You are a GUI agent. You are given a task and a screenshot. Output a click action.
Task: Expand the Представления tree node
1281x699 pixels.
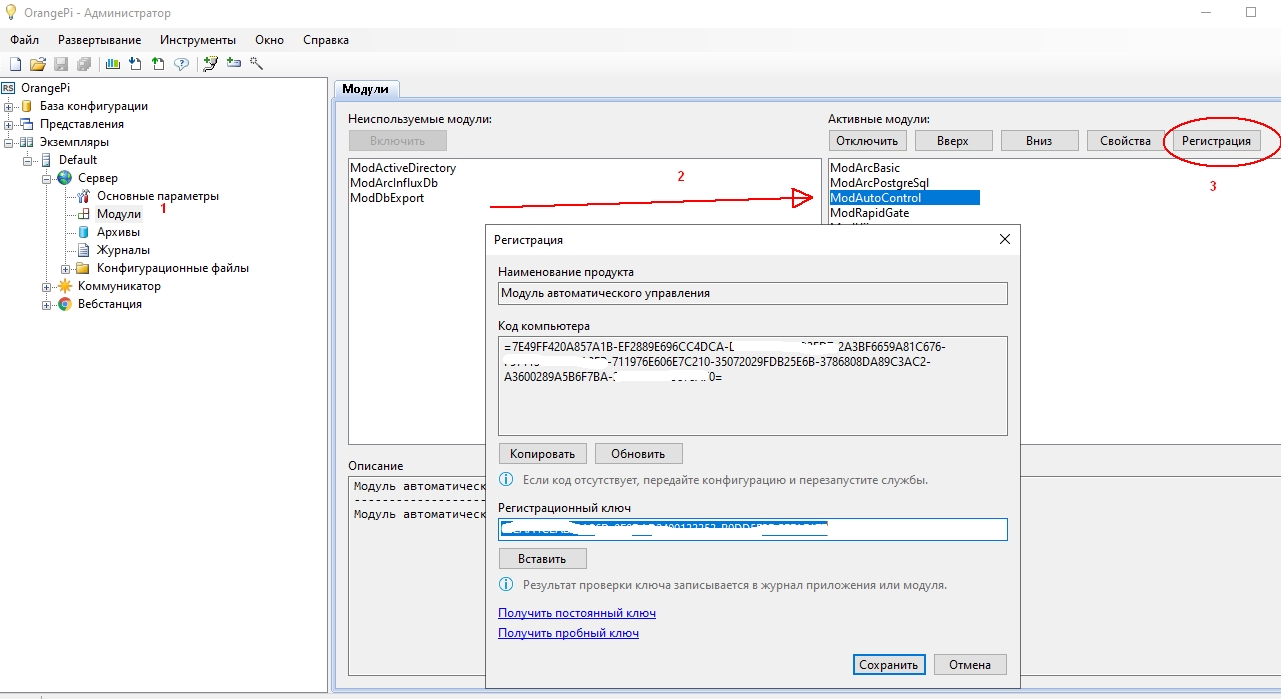[9, 125]
